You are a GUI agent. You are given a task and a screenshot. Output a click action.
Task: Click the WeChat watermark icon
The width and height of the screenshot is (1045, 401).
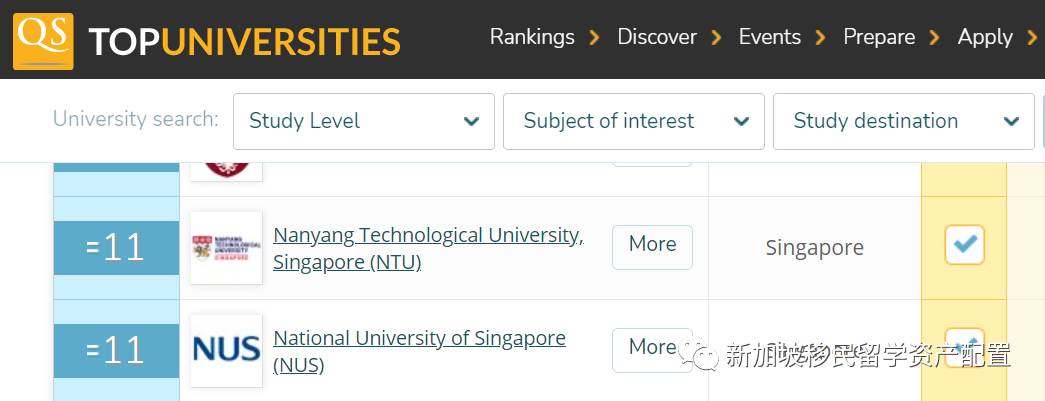pyautogui.click(x=702, y=353)
